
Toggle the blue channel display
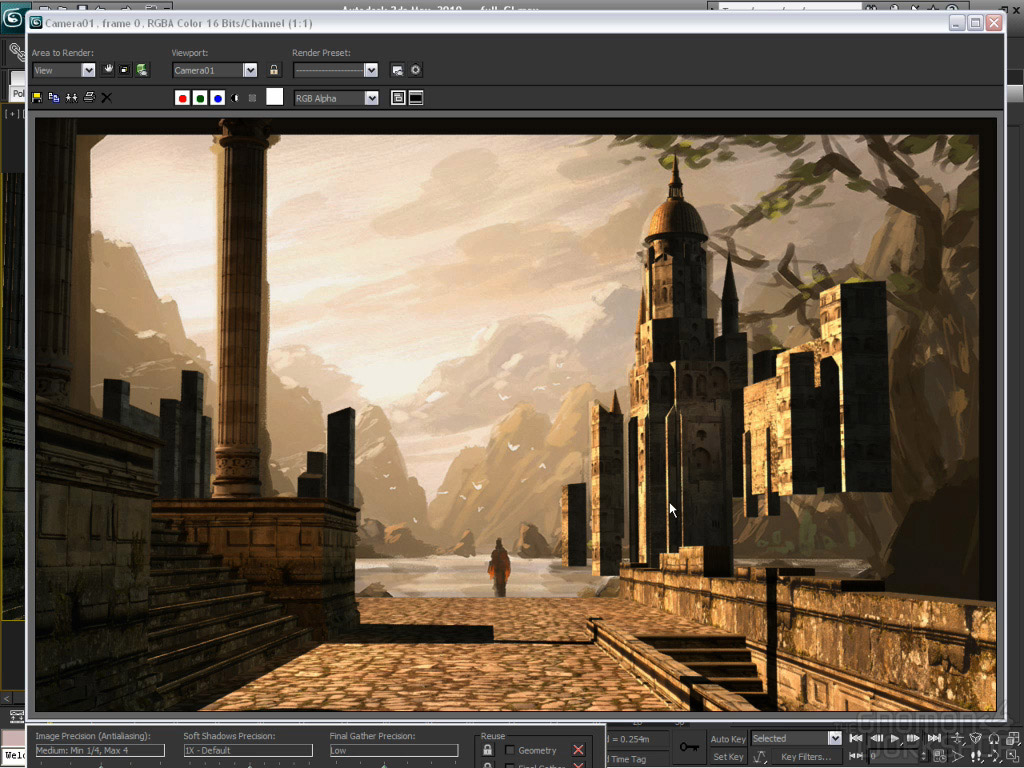click(x=217, y=98)
